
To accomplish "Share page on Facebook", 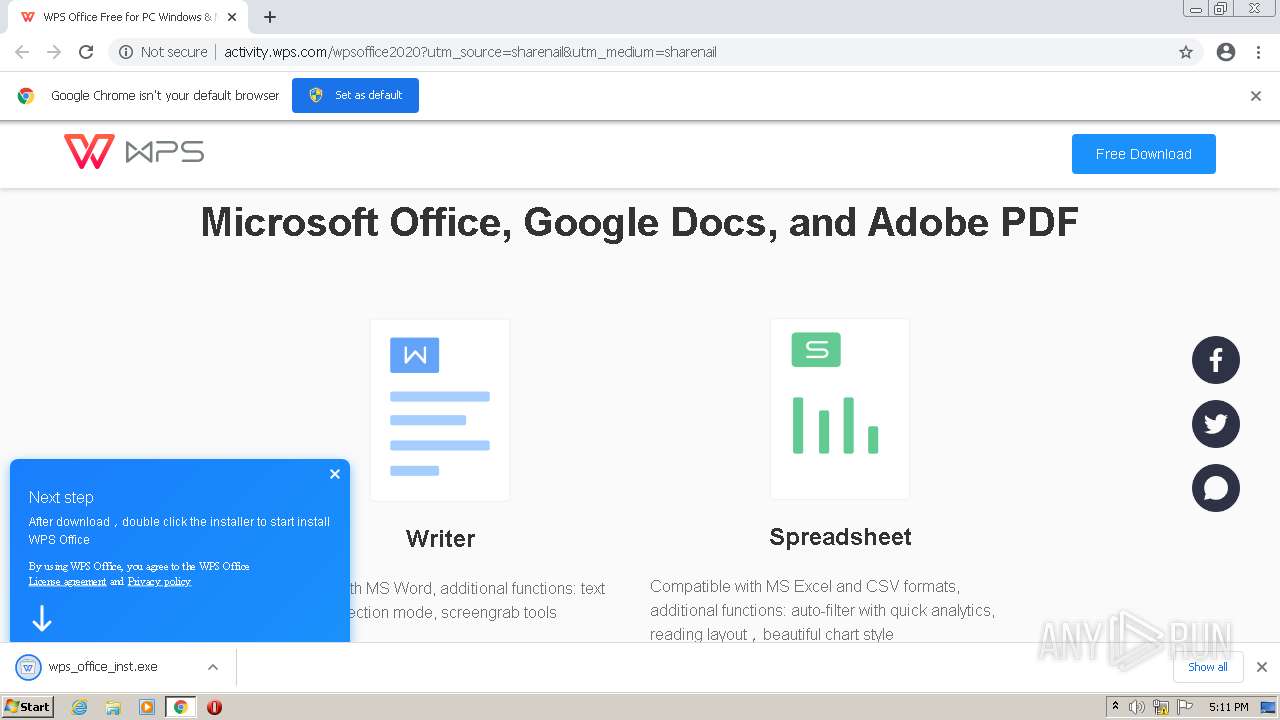I will click(x=1216, y=360).
